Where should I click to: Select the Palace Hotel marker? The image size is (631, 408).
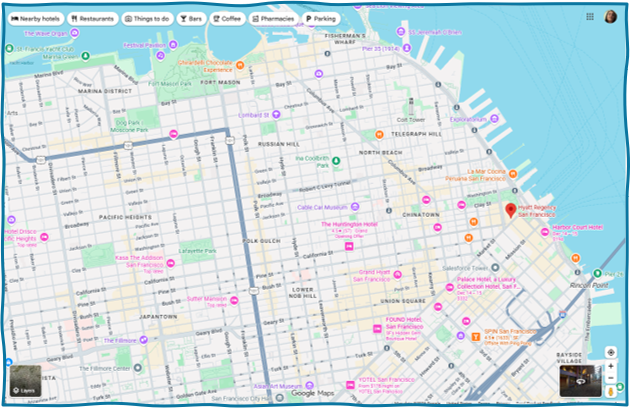point(450,287)
